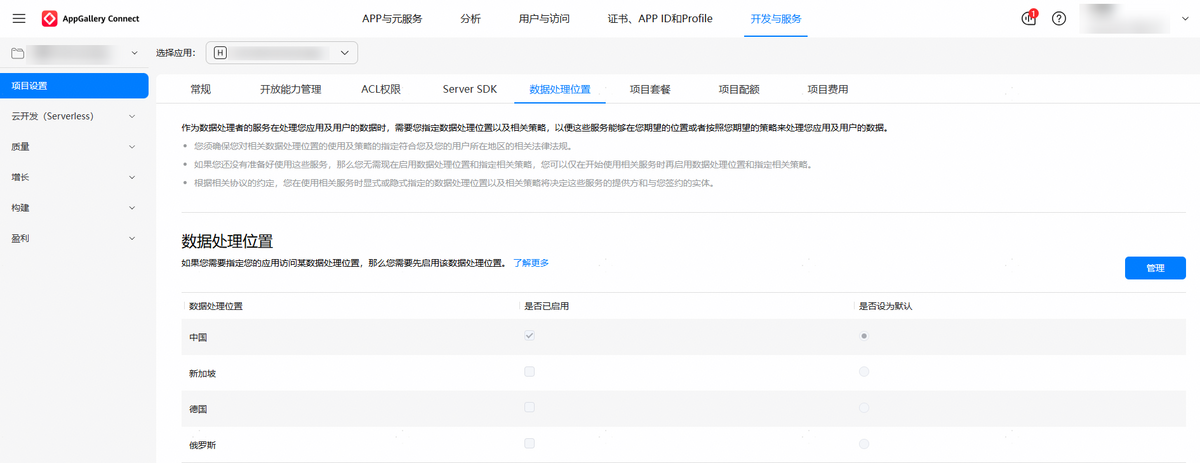Click the 管理 button
The height and width of the screenshot is (463, 1200).
(x=1155, y=268)
